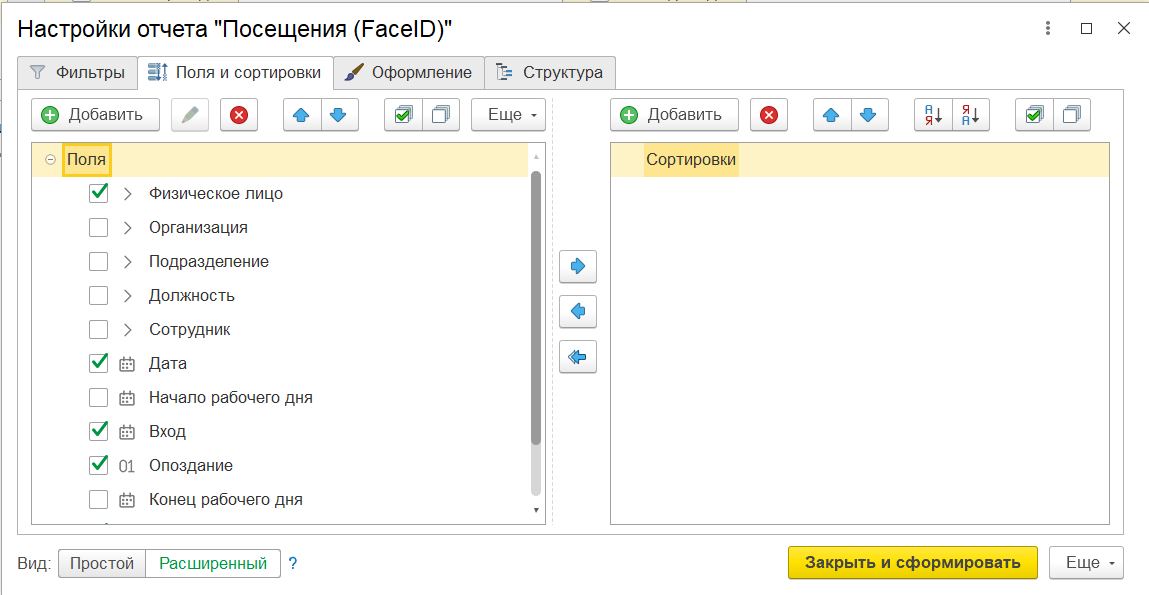The height and width of the screenshot is (595, 1149).
Task: Switch to the Фильтры tab
Action: tap(78, 72)
